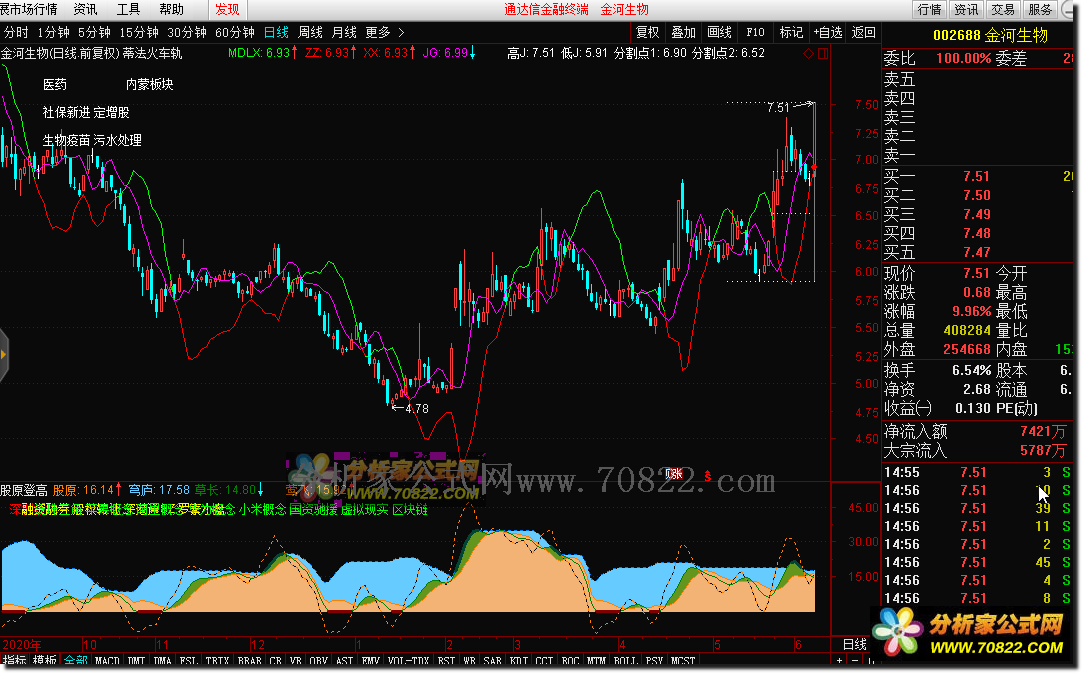Screen dimensions: 1083x673
Task: Click stock code 002688 金河生物 header
Action: click(990, 35)
